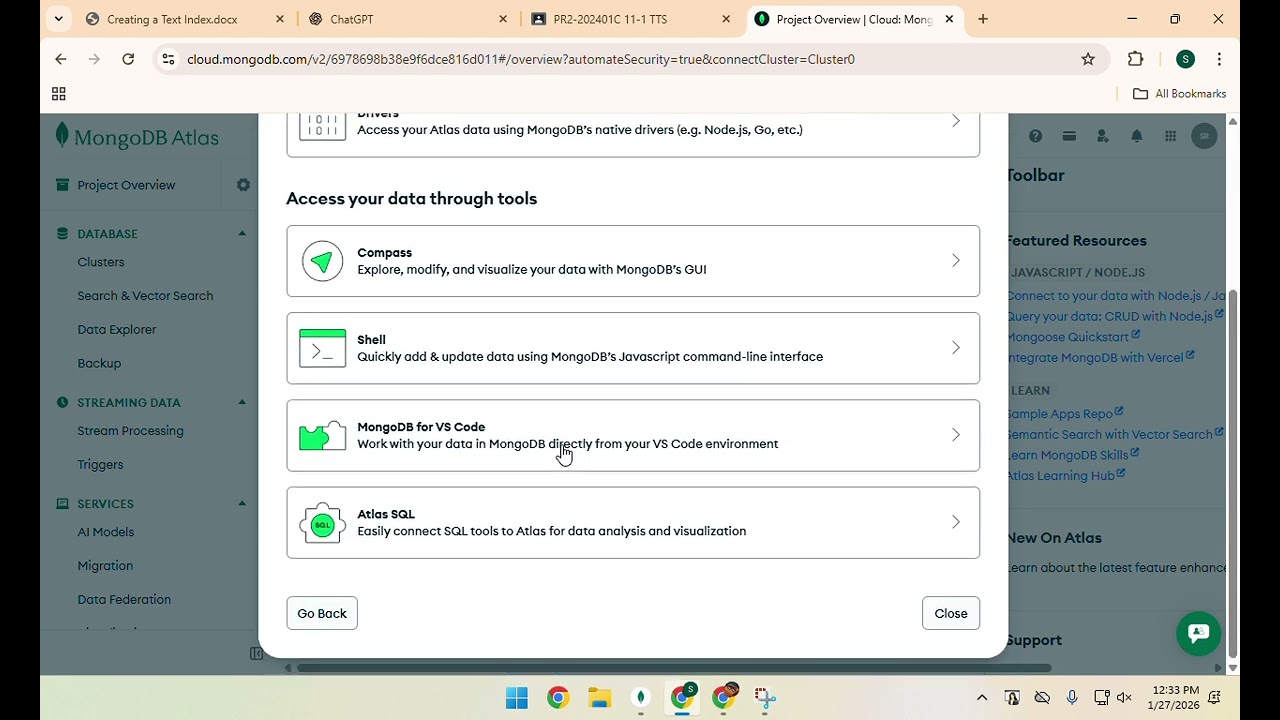Image resolution: width=1280 pixels, height=720 pixels.
Task: Click the Close button in the dialog
Action: pyautogui.click(x=951, y=613)
